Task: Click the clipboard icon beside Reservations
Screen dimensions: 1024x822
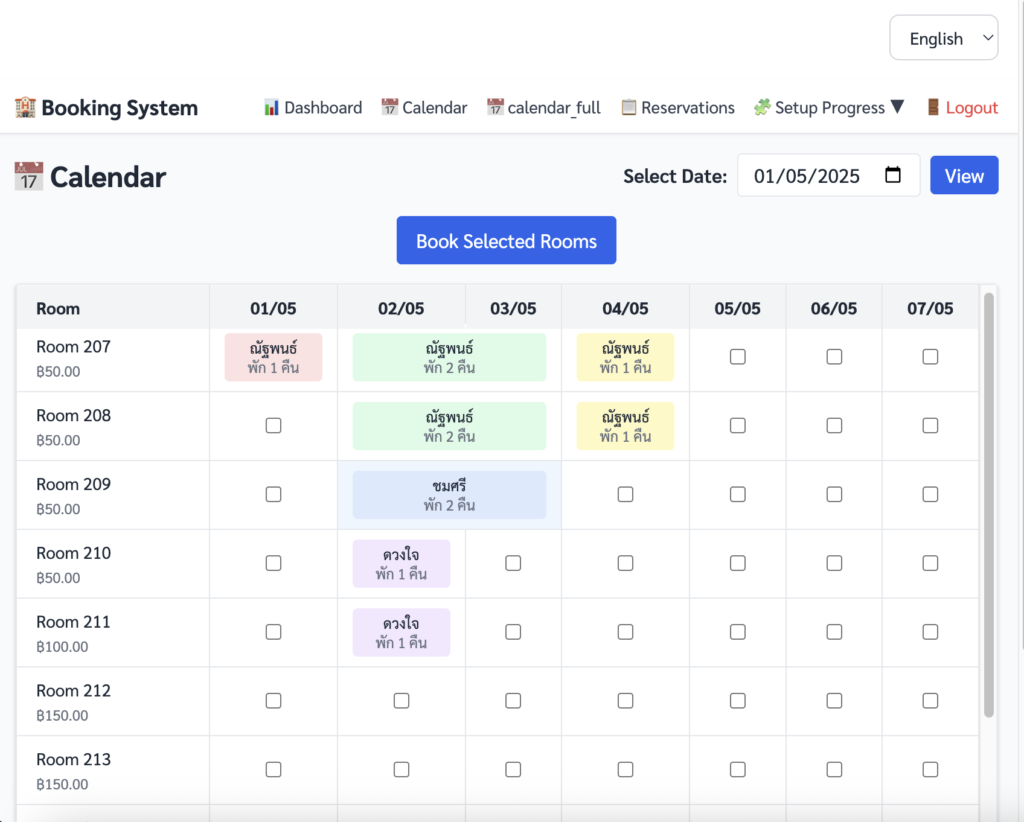Action: pos(628,107)
